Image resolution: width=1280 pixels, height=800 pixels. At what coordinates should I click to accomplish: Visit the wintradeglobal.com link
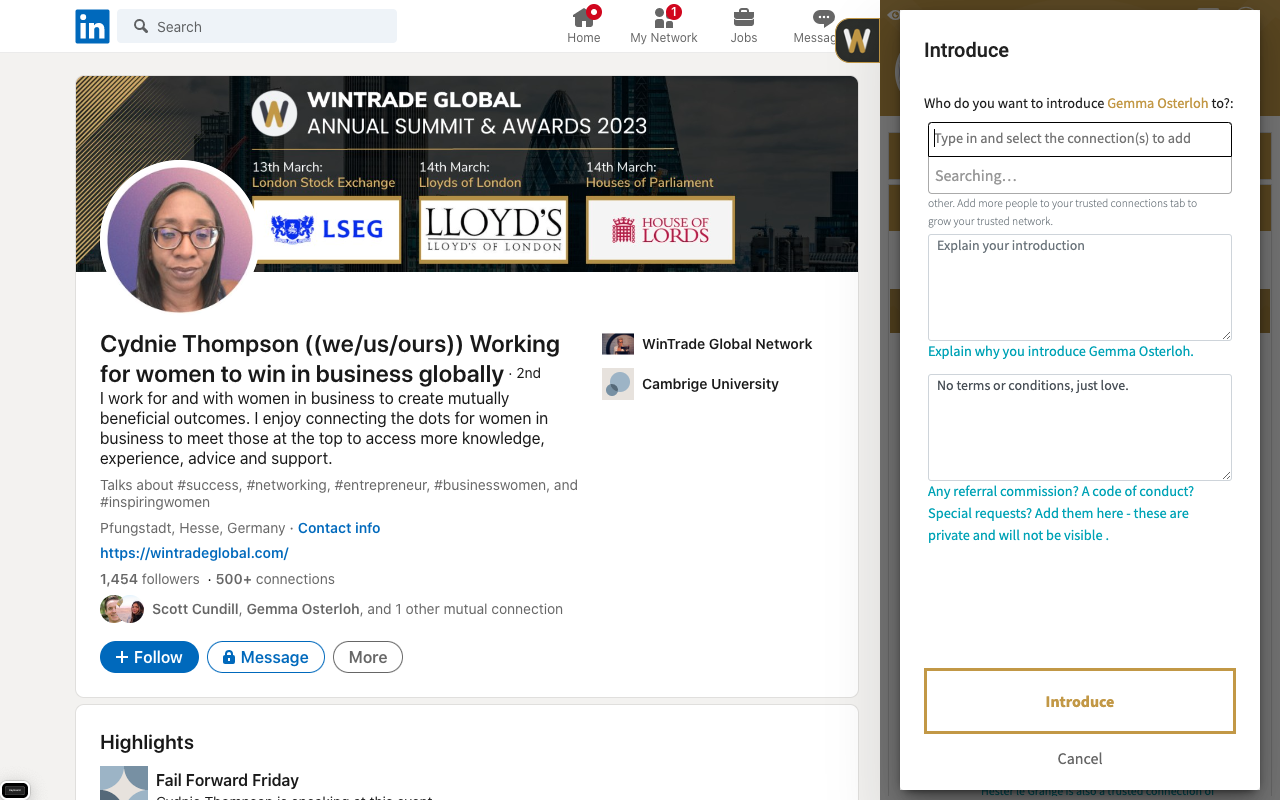pos(194,553)
